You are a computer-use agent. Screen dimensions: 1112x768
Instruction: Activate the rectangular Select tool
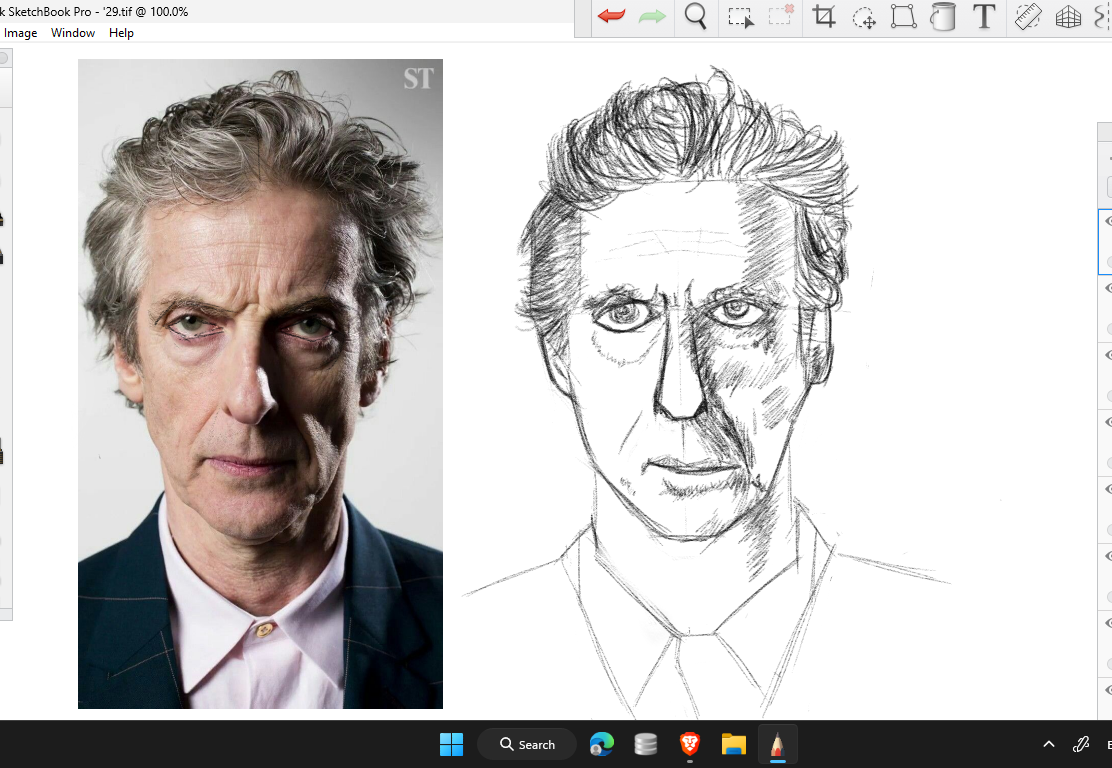[x=740, y=17]
